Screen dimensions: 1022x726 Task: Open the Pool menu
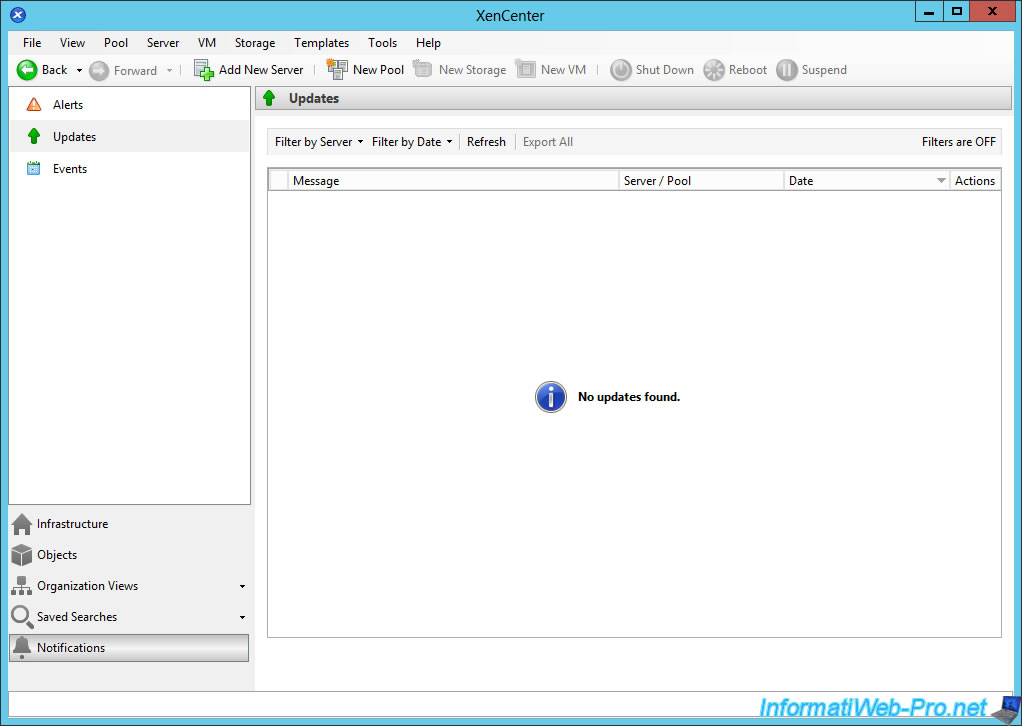(x=116, y=42)
